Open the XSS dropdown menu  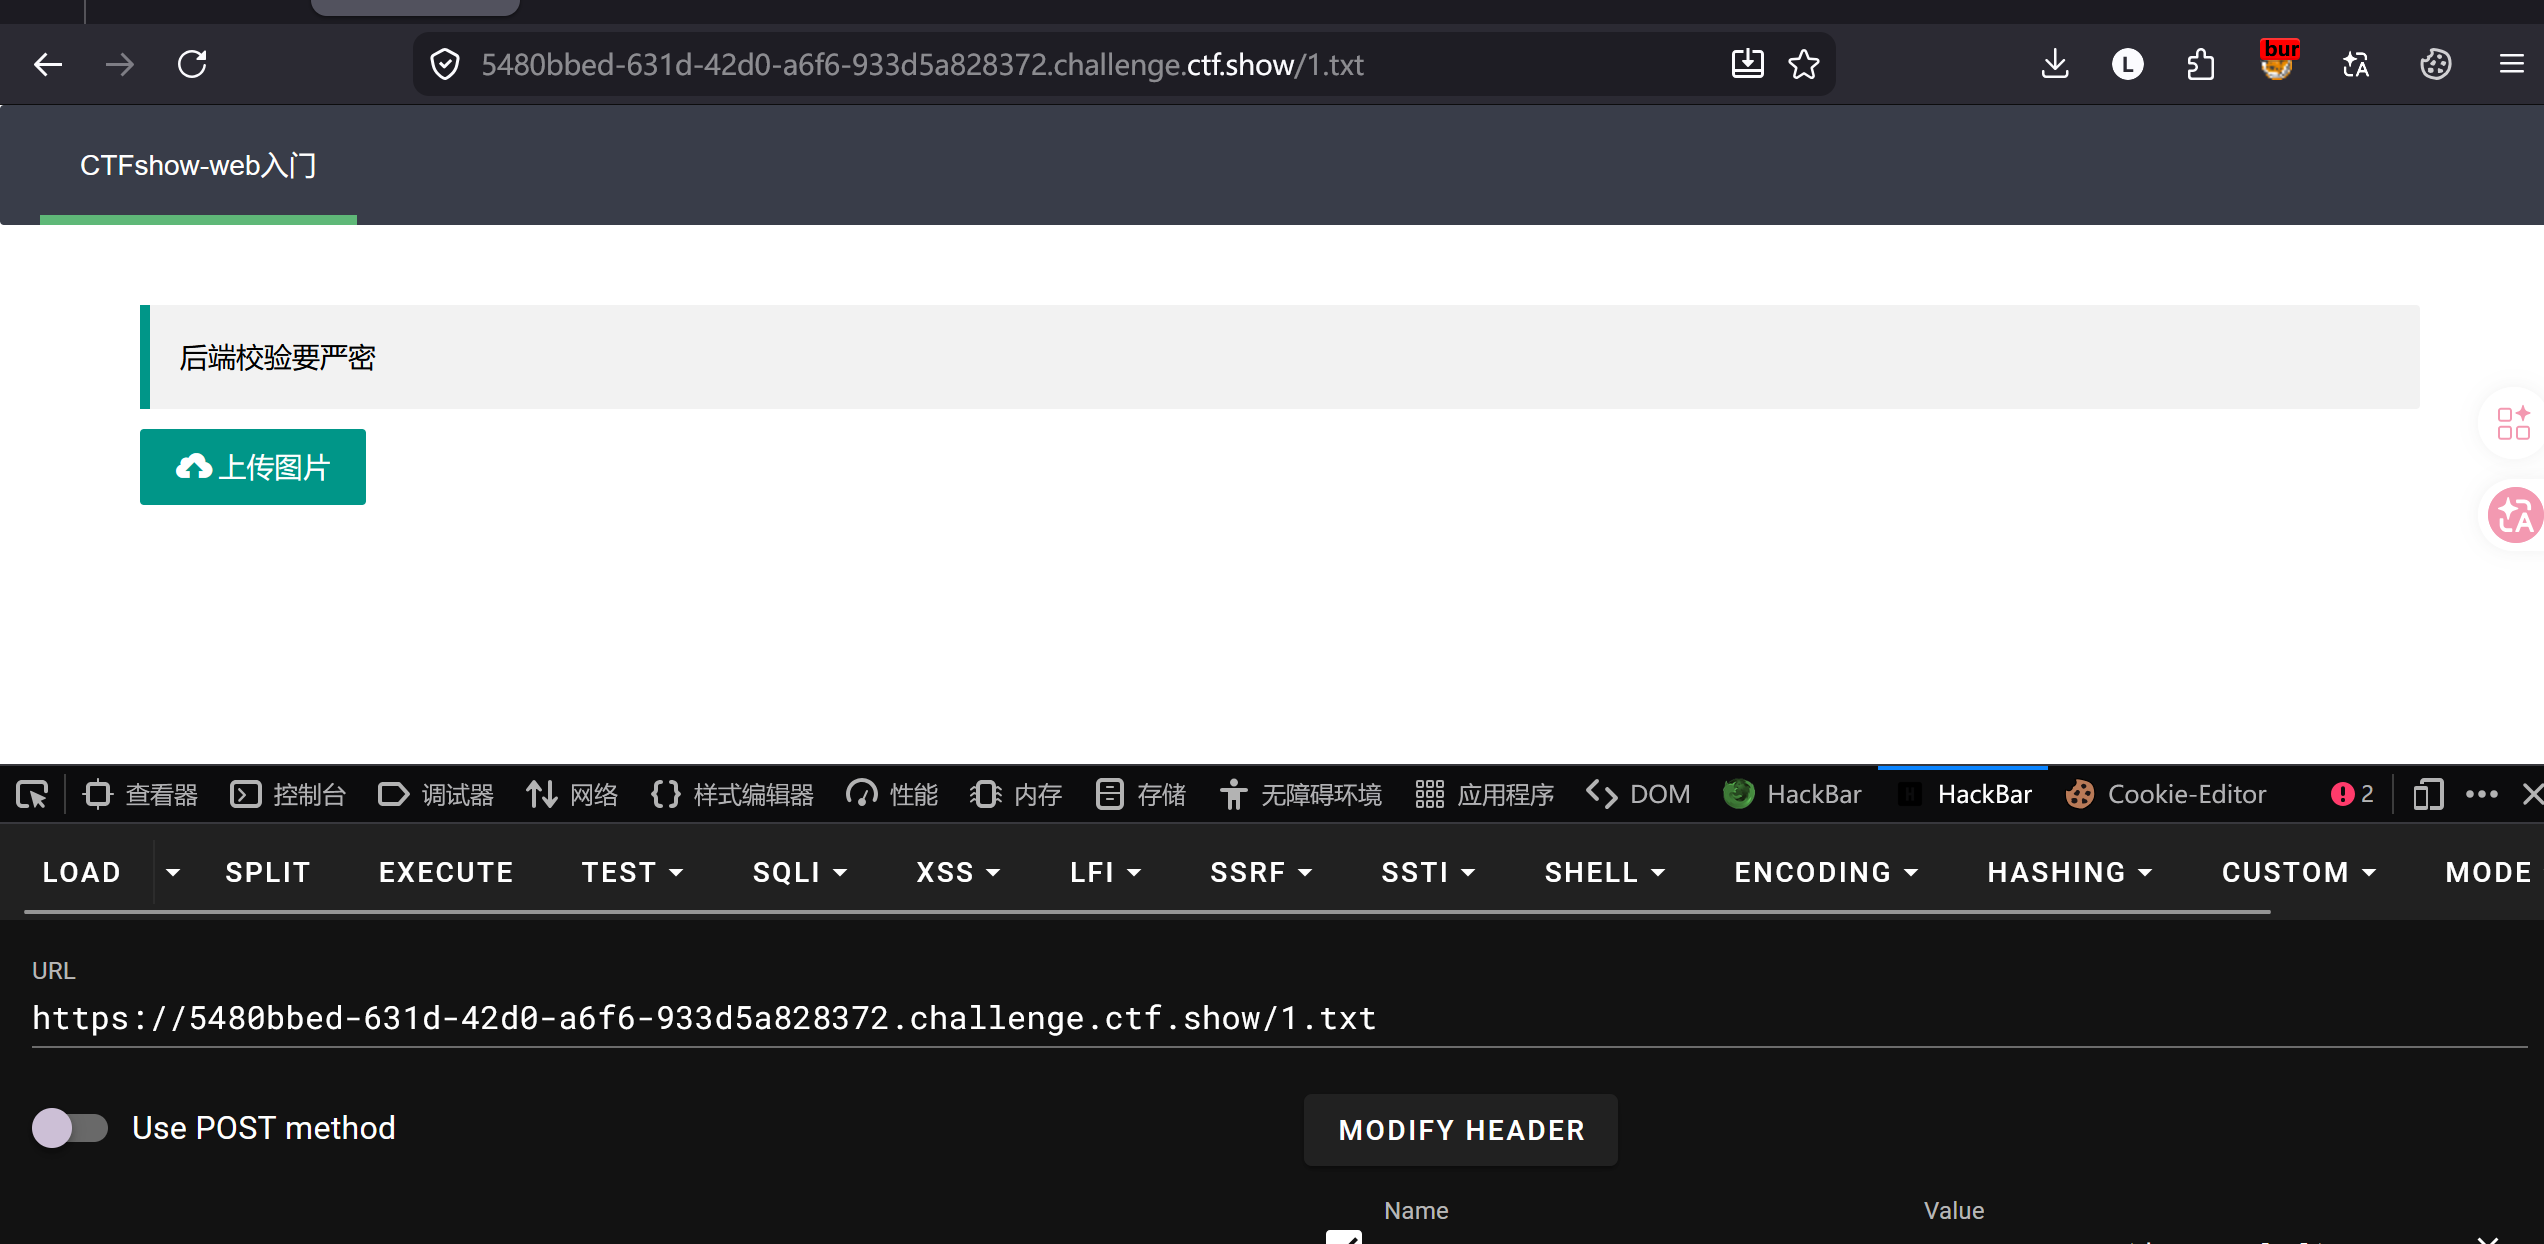[958, 873]
